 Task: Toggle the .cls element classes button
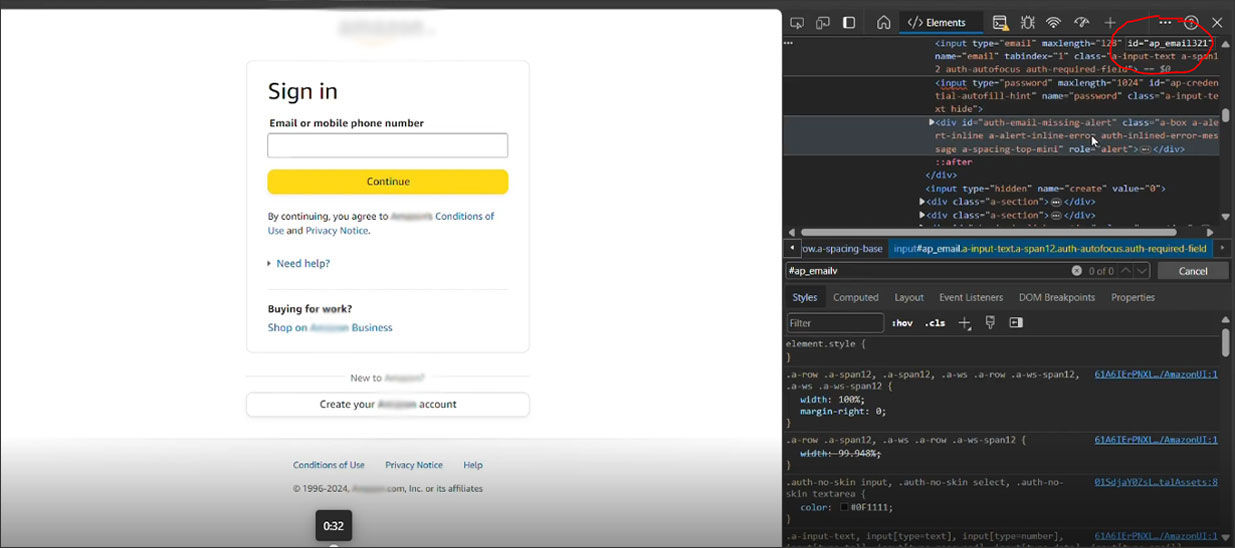click(x=935, y=323)
